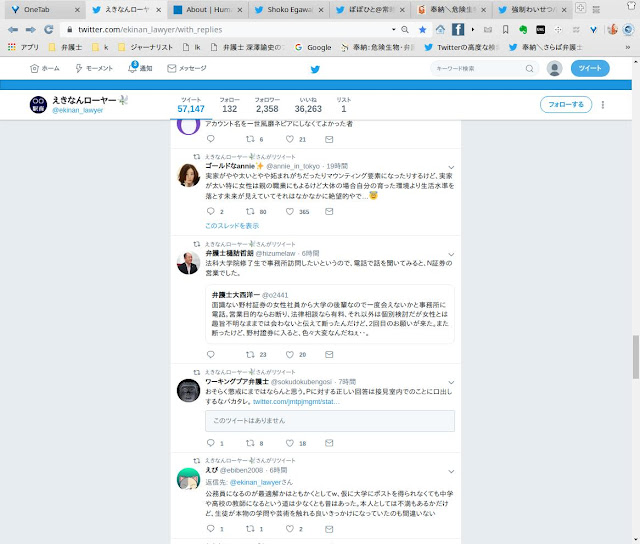Screen dimensions: 640x544
Task: View the いいね tab with 36,263
Action: pos(308,105)
